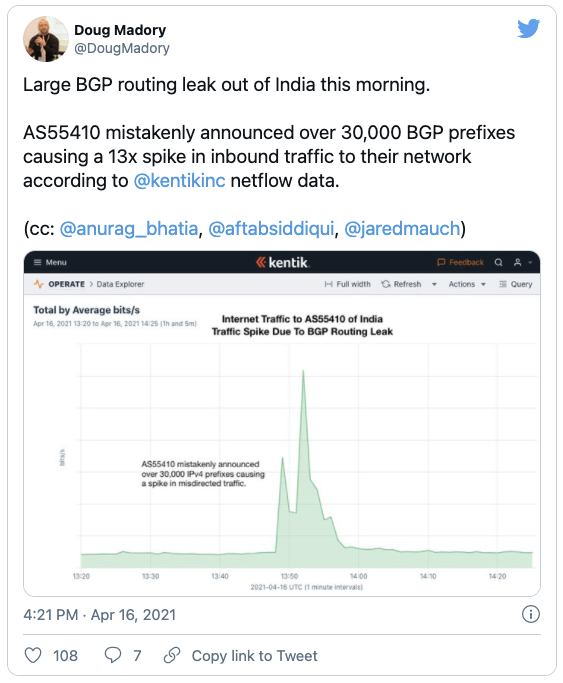Image resolution: width=563 pixels, height=683 pixels.
Task: Toggle Full width view
Action: tap(347, 284)
